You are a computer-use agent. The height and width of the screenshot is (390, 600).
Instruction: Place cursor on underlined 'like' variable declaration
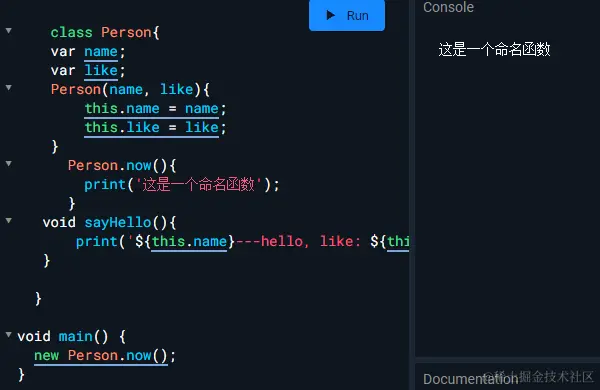click(x=101, y=70)
